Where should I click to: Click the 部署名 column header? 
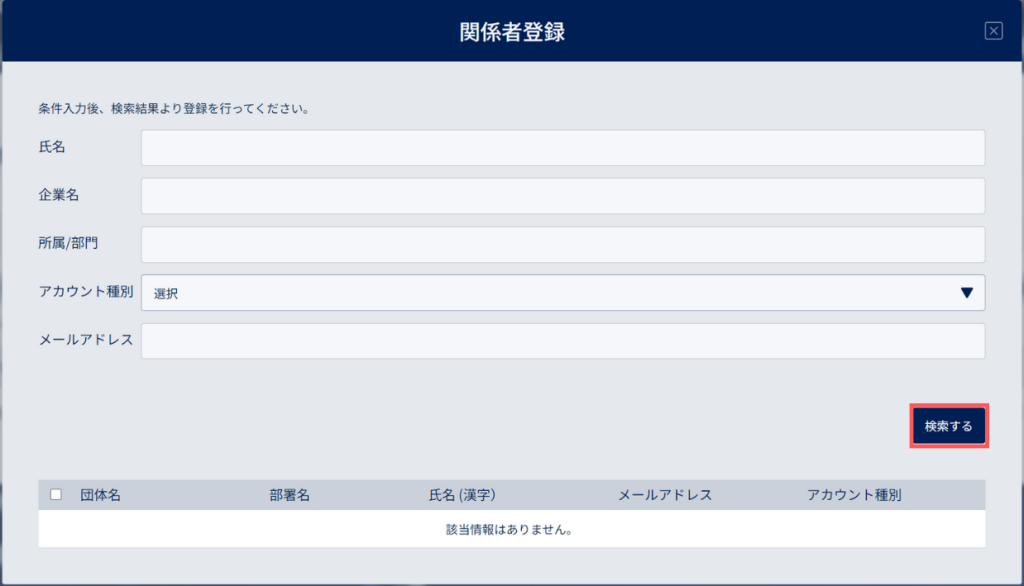[x=289, y=495]
